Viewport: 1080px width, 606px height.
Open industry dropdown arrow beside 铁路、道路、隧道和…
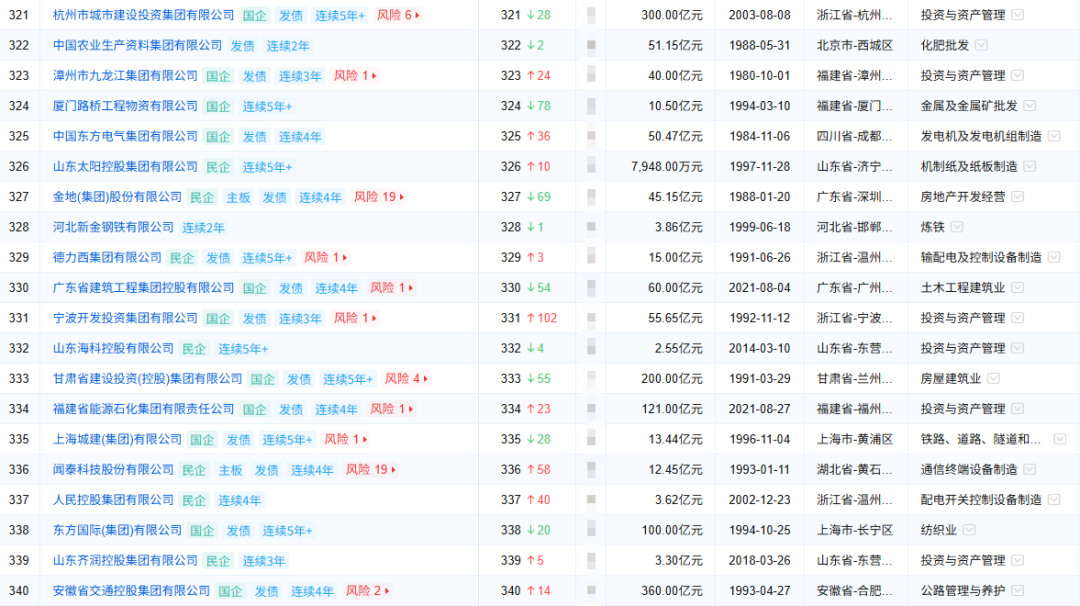[1060, 439]
